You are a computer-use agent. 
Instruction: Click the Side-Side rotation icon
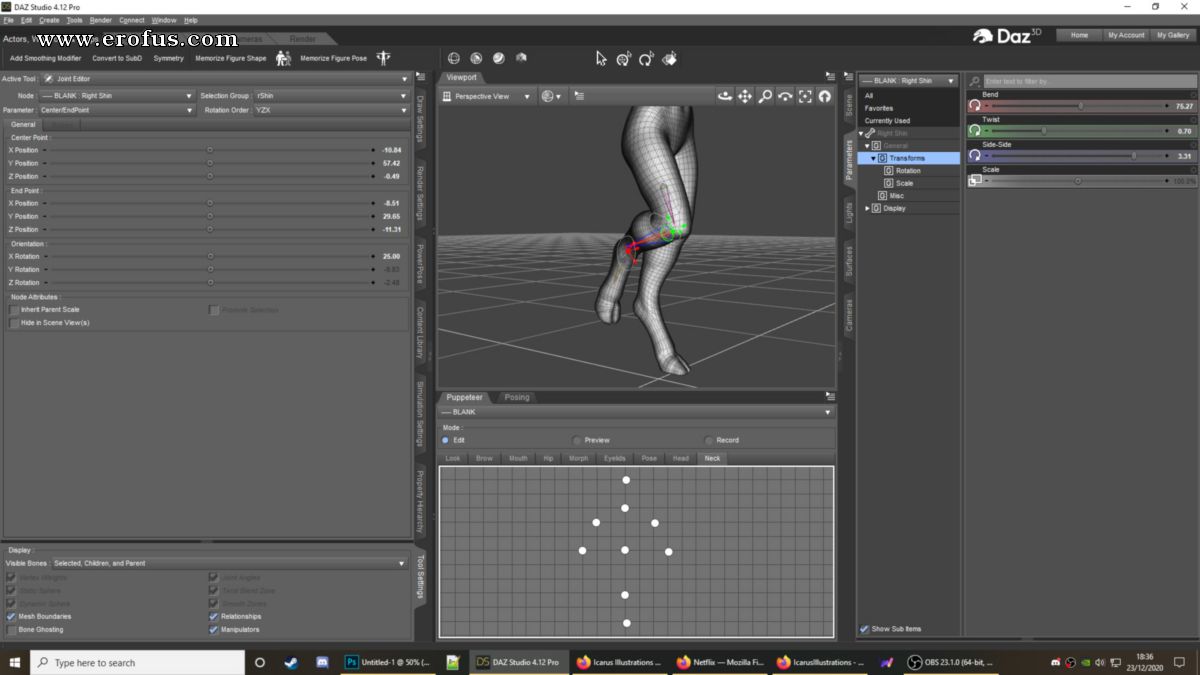point(974,155)
